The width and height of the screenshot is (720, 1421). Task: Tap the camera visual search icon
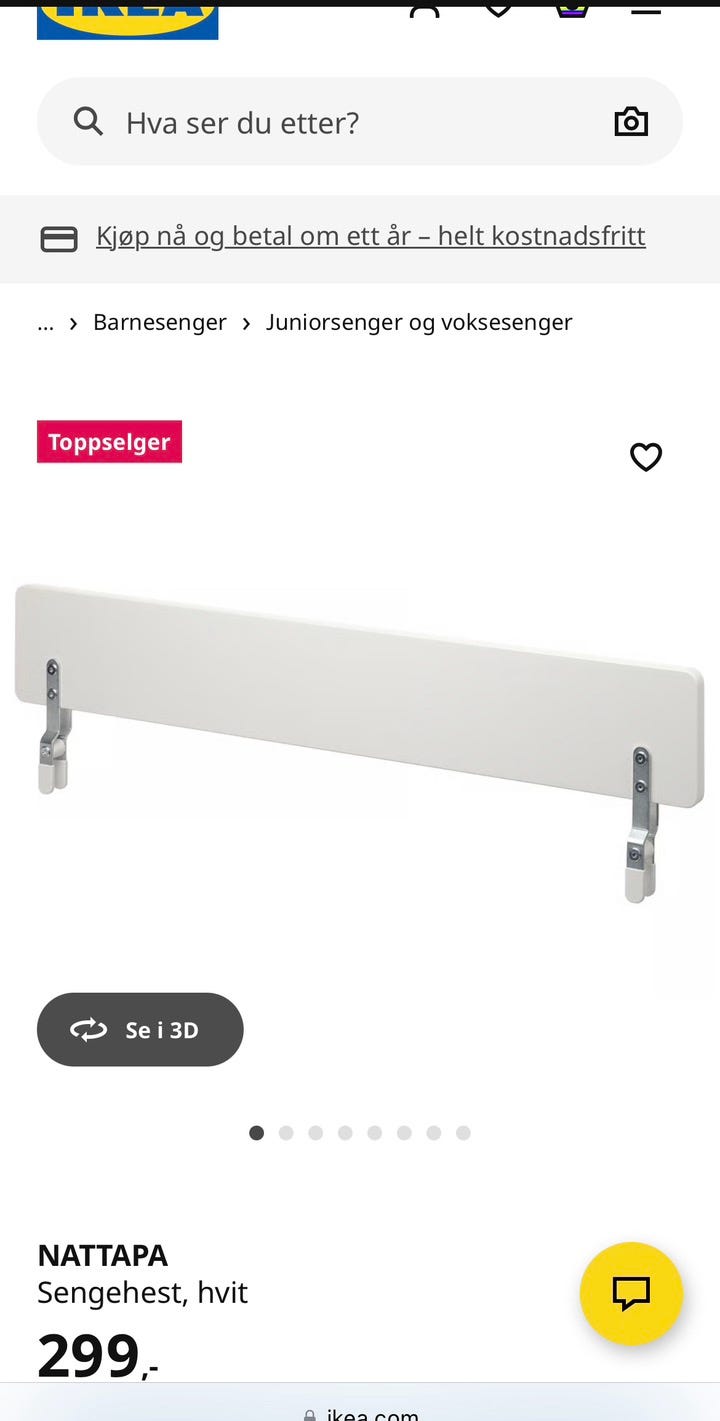[x=631, y=122]
